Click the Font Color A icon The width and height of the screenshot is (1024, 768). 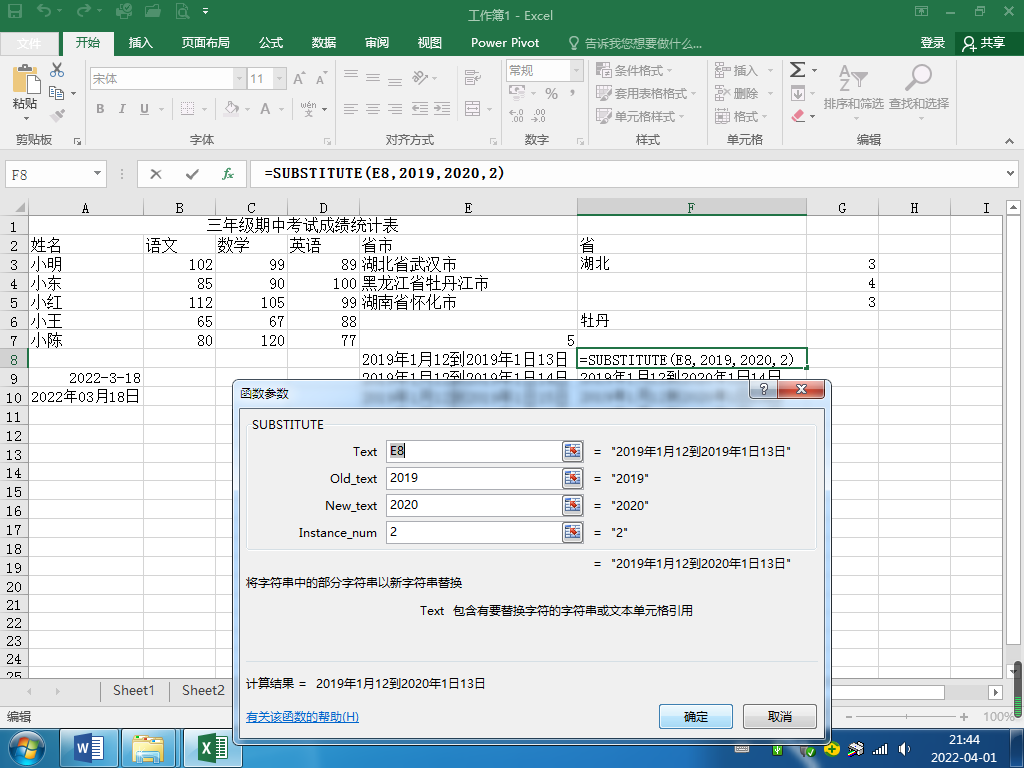pos(265,108)
